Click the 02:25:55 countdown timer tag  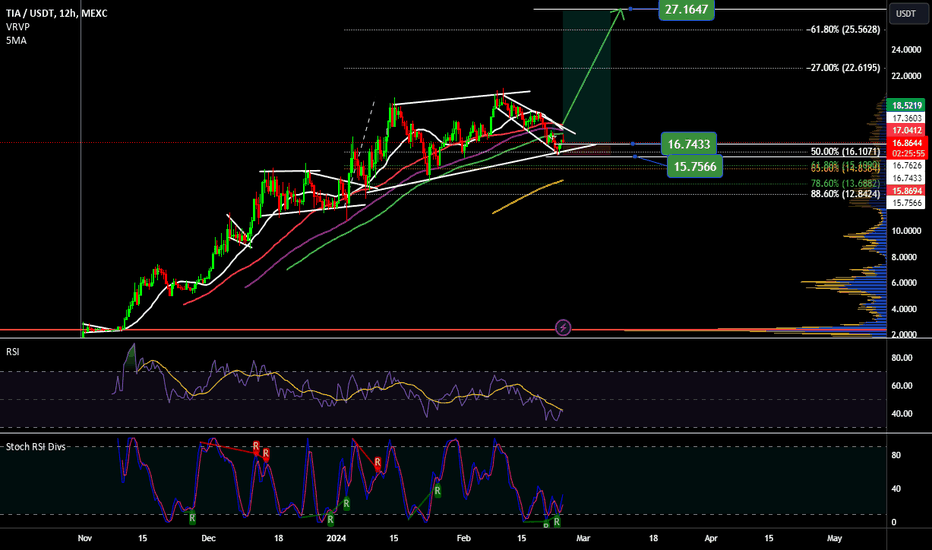[x=907, y=153]
